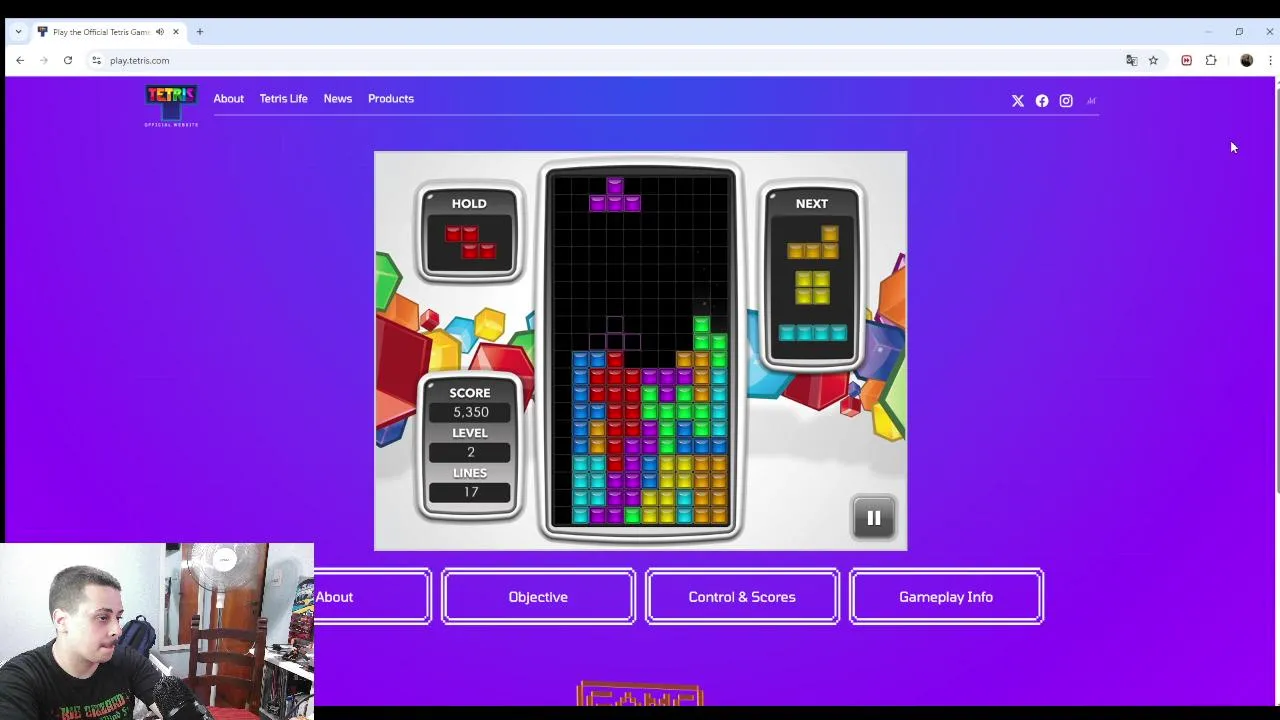1280x720 pixels.
Task: Click the About button below the game
Action: click(372, 597)
